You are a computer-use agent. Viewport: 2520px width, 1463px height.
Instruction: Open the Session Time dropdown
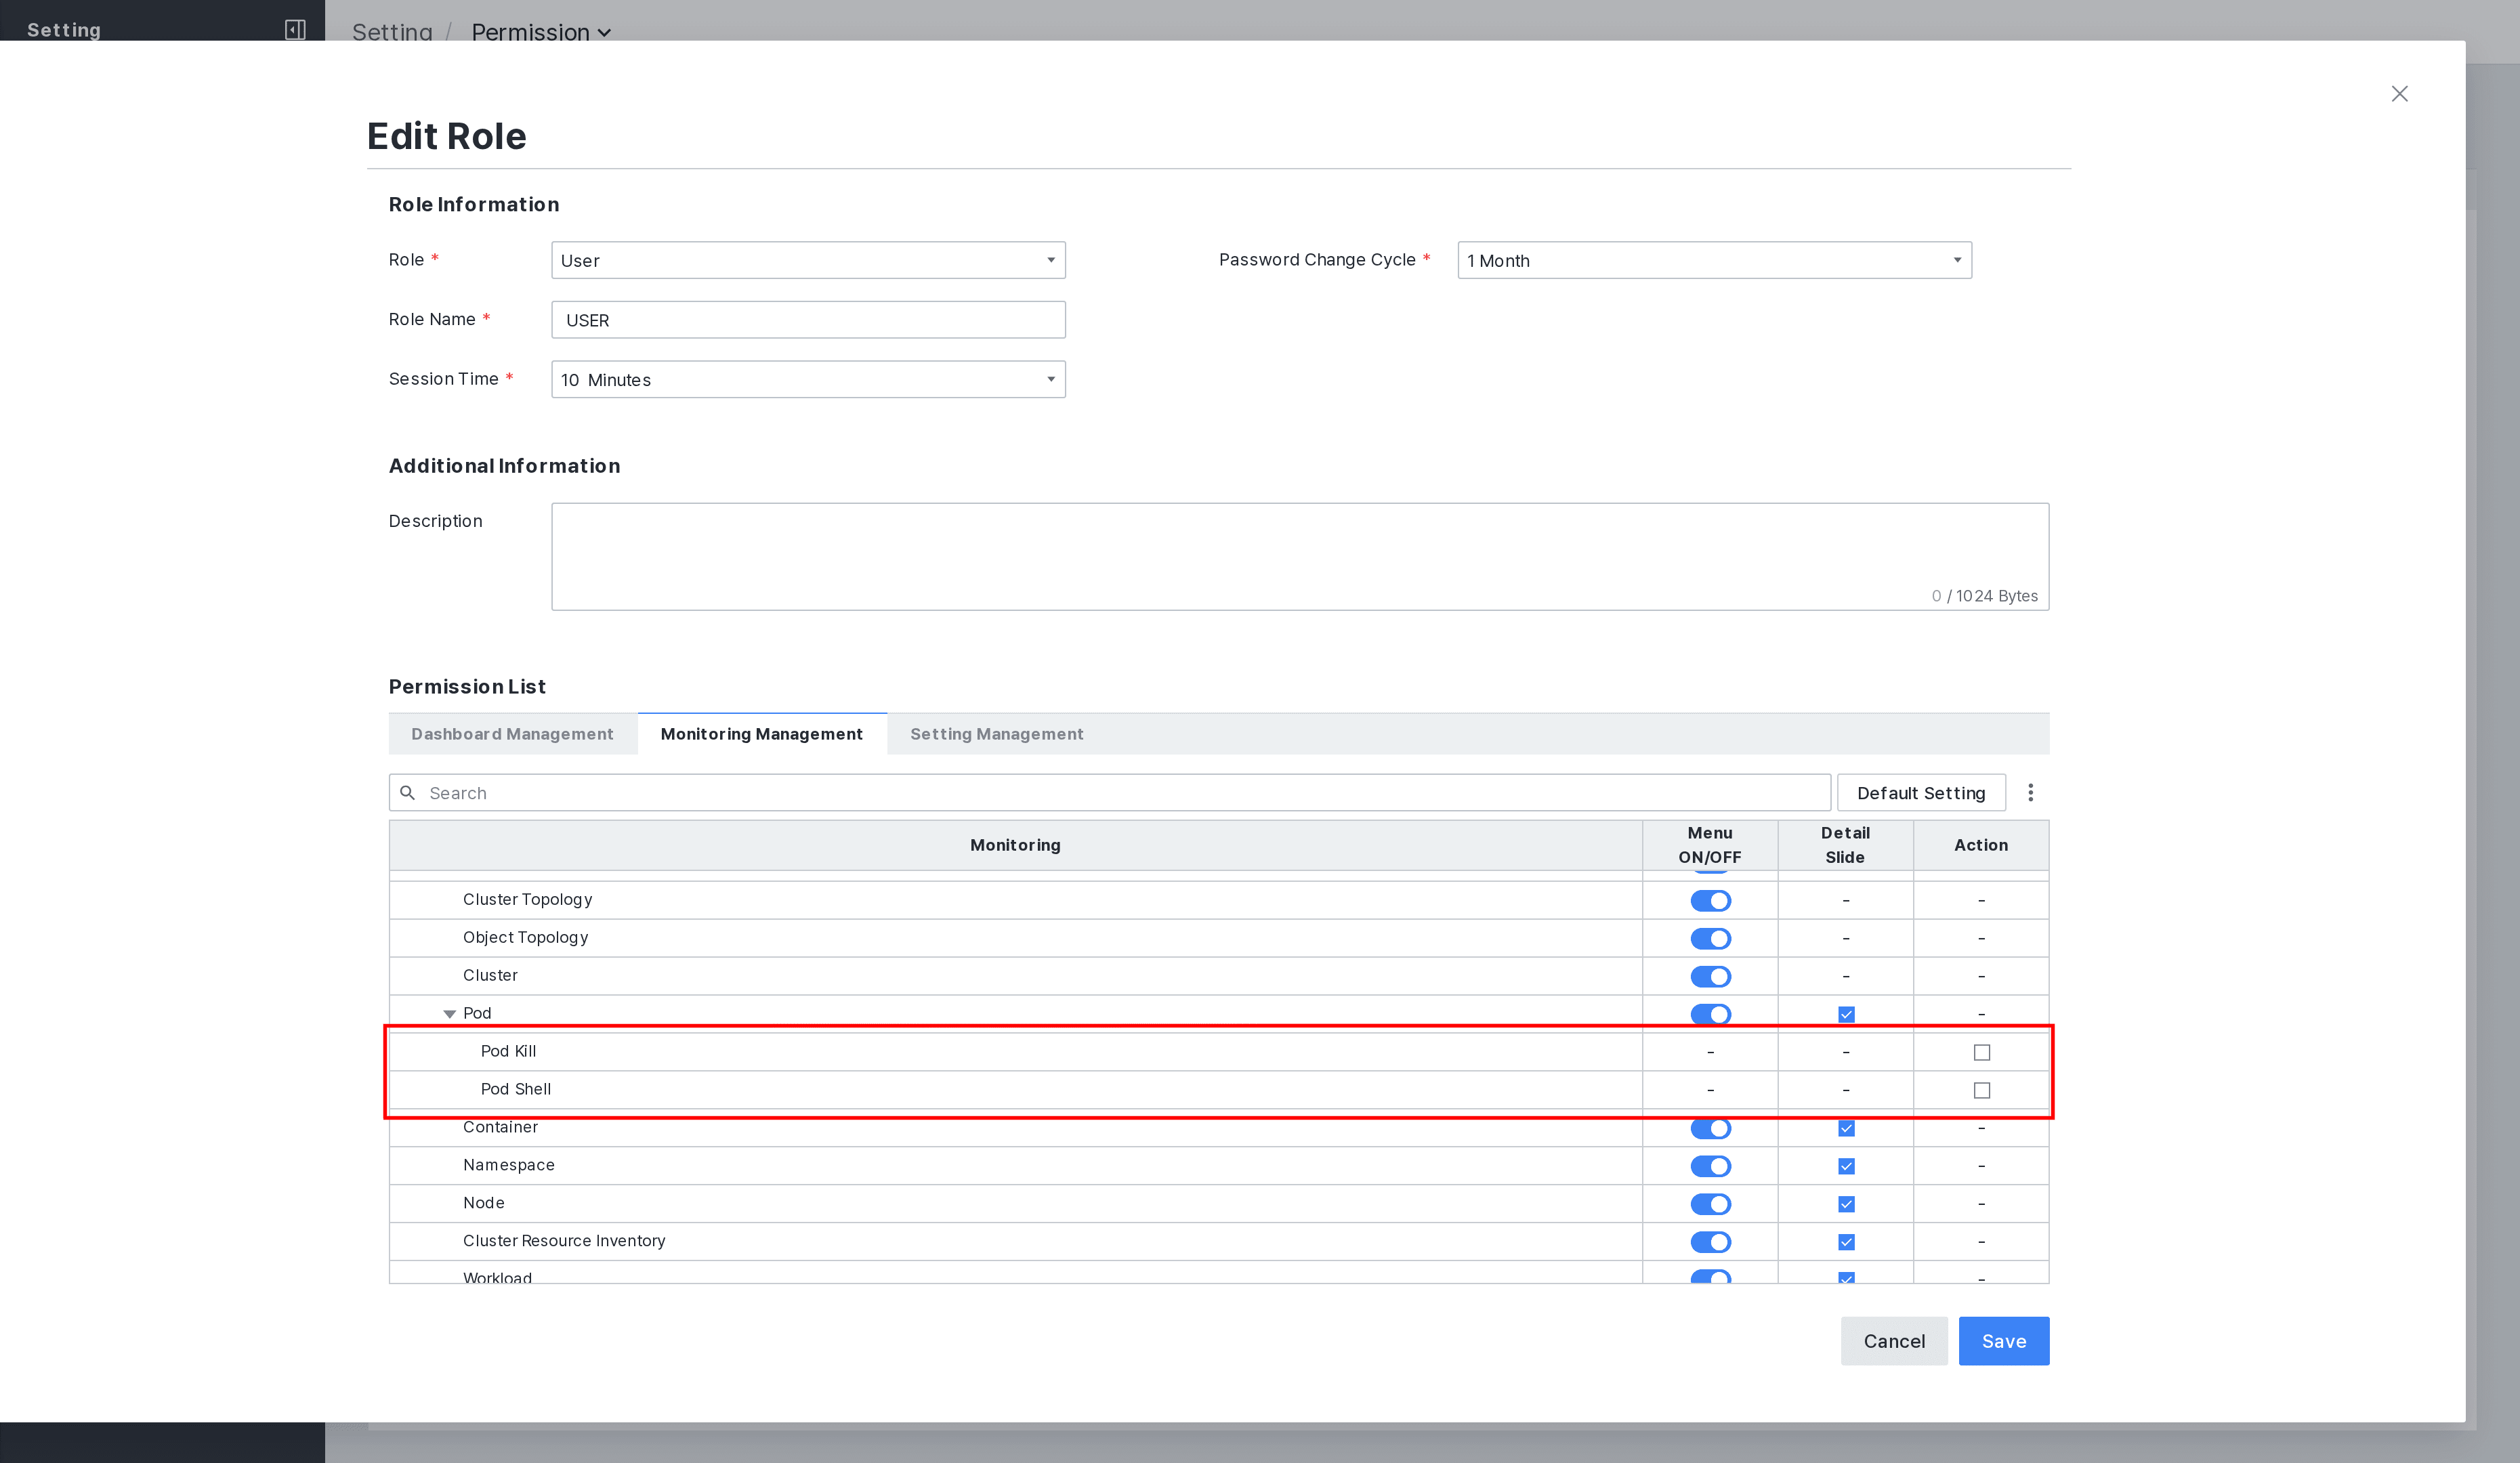808,379
